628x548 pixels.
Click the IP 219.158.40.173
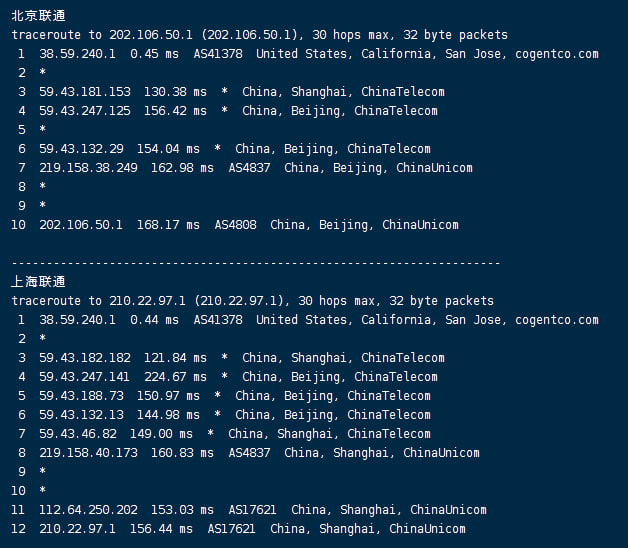click(x=88, y=453)
